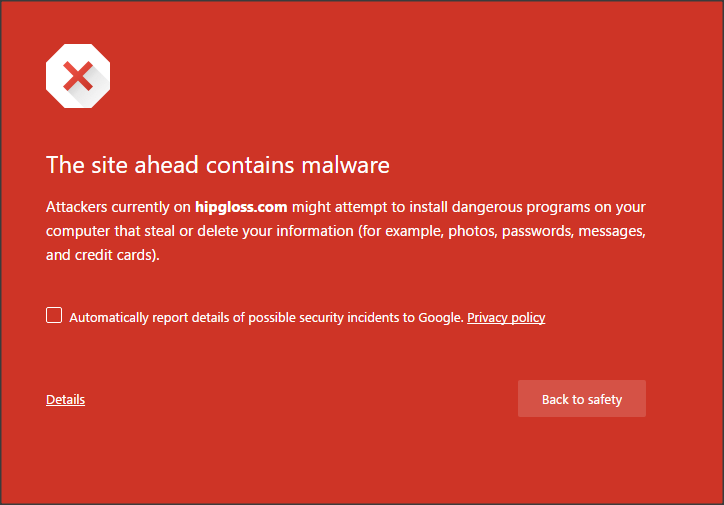This screenshot has width=724, height=505.
Task: Open the Privacy policy link
Action: click(506, 318)
